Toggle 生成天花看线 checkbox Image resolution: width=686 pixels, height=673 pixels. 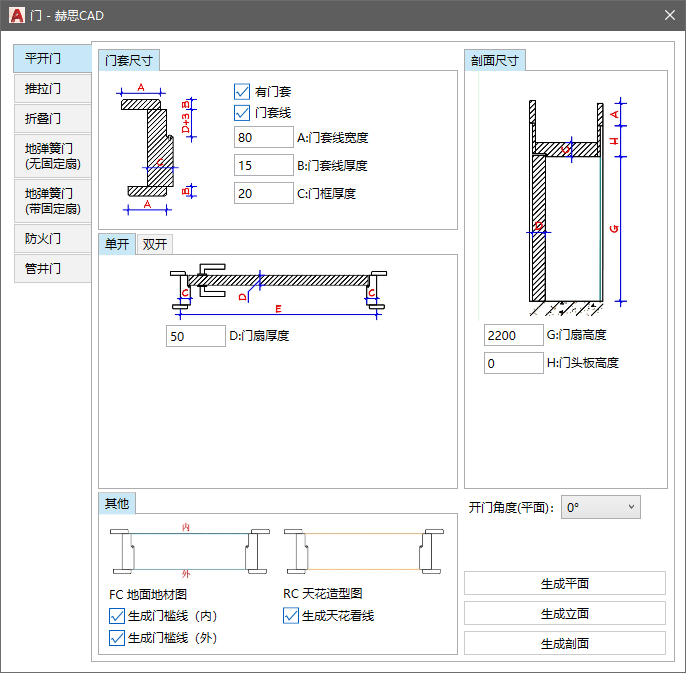pos(291,616)
